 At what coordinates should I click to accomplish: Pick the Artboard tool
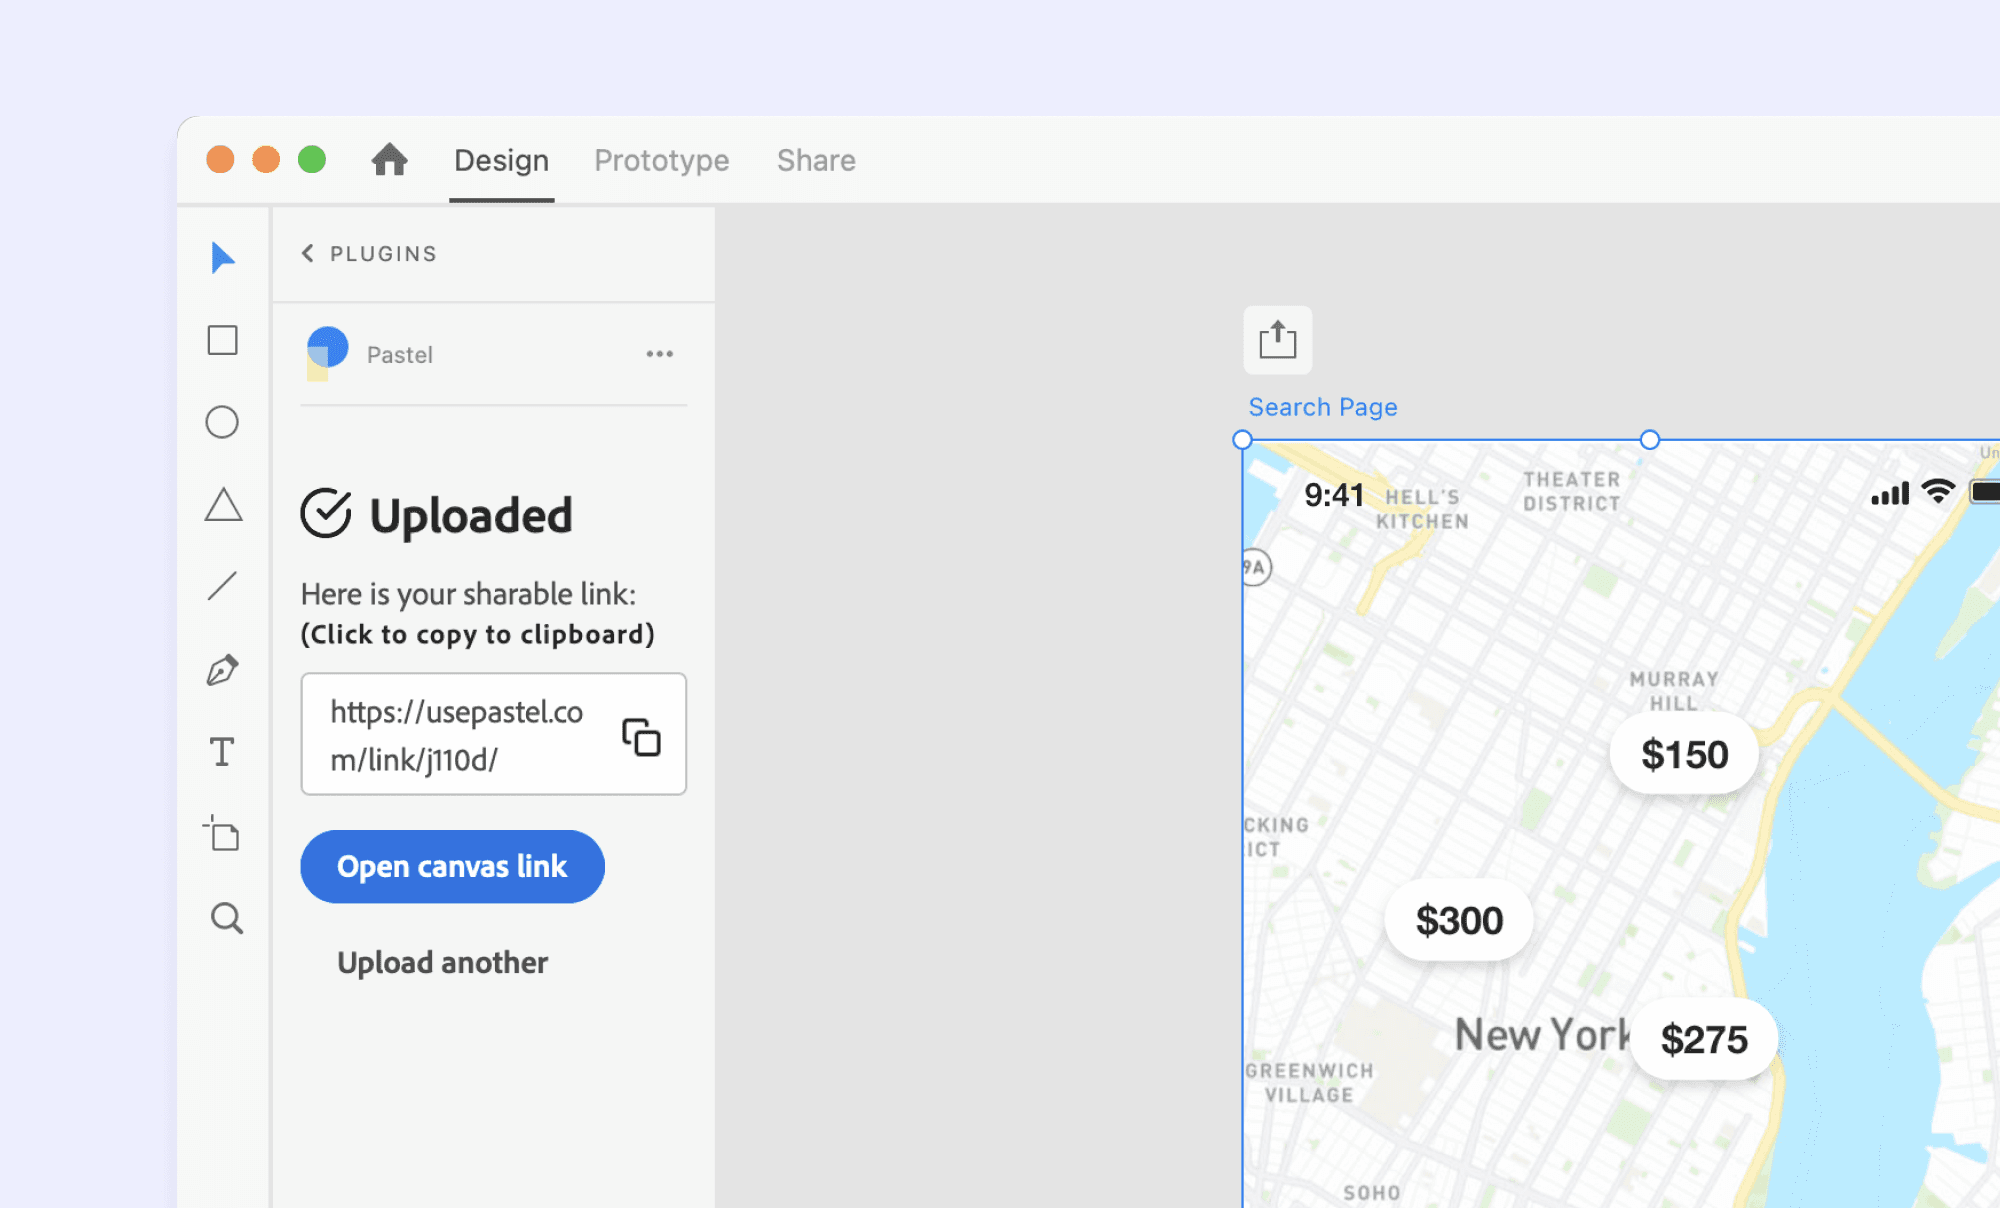[x=222, y=835]
